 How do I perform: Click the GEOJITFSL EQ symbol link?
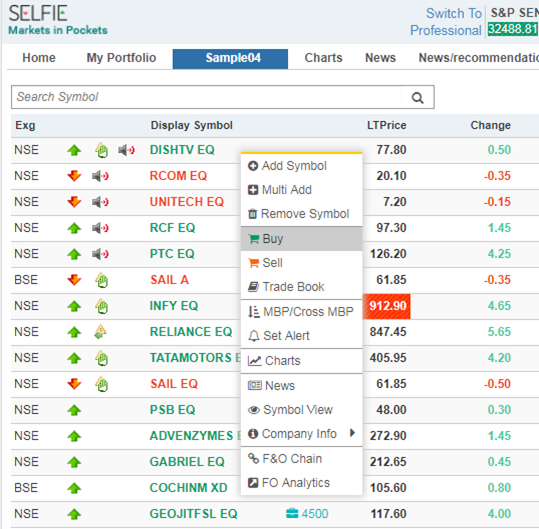194,514
